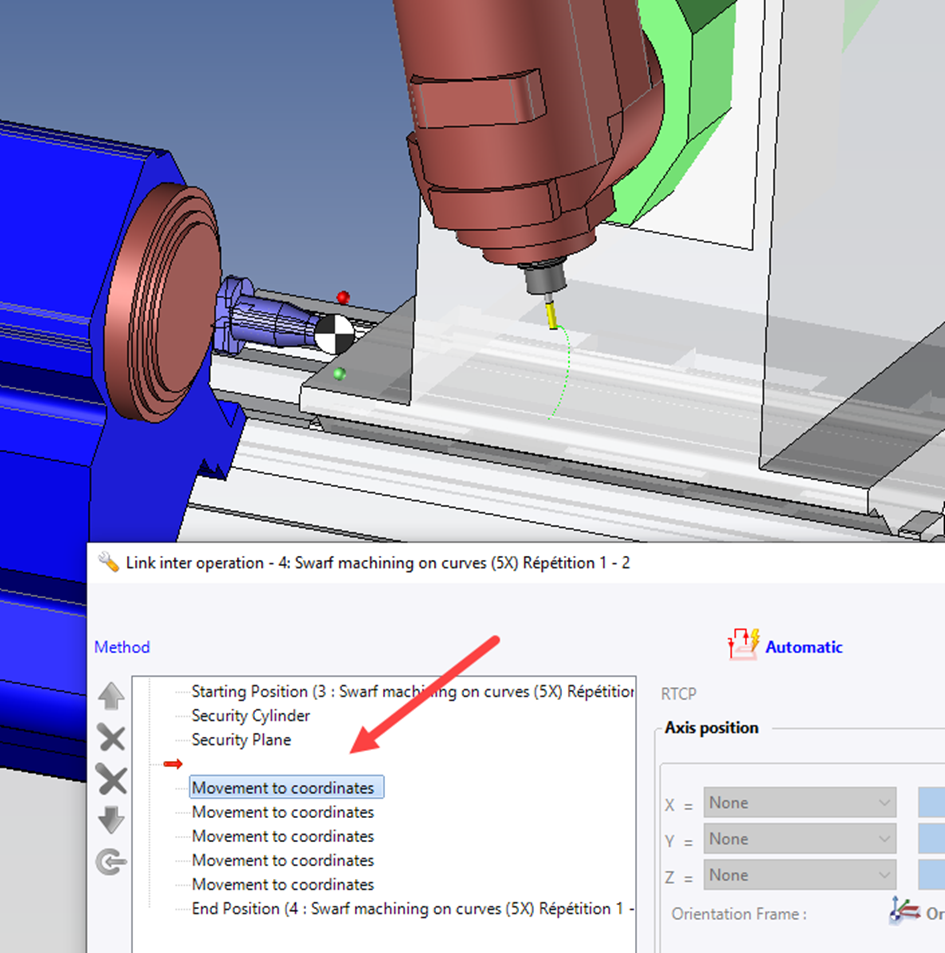Viewport: 945px width, 953px height.
Task: Click the Orientation Frame label
Action: (x=738, y=914)
